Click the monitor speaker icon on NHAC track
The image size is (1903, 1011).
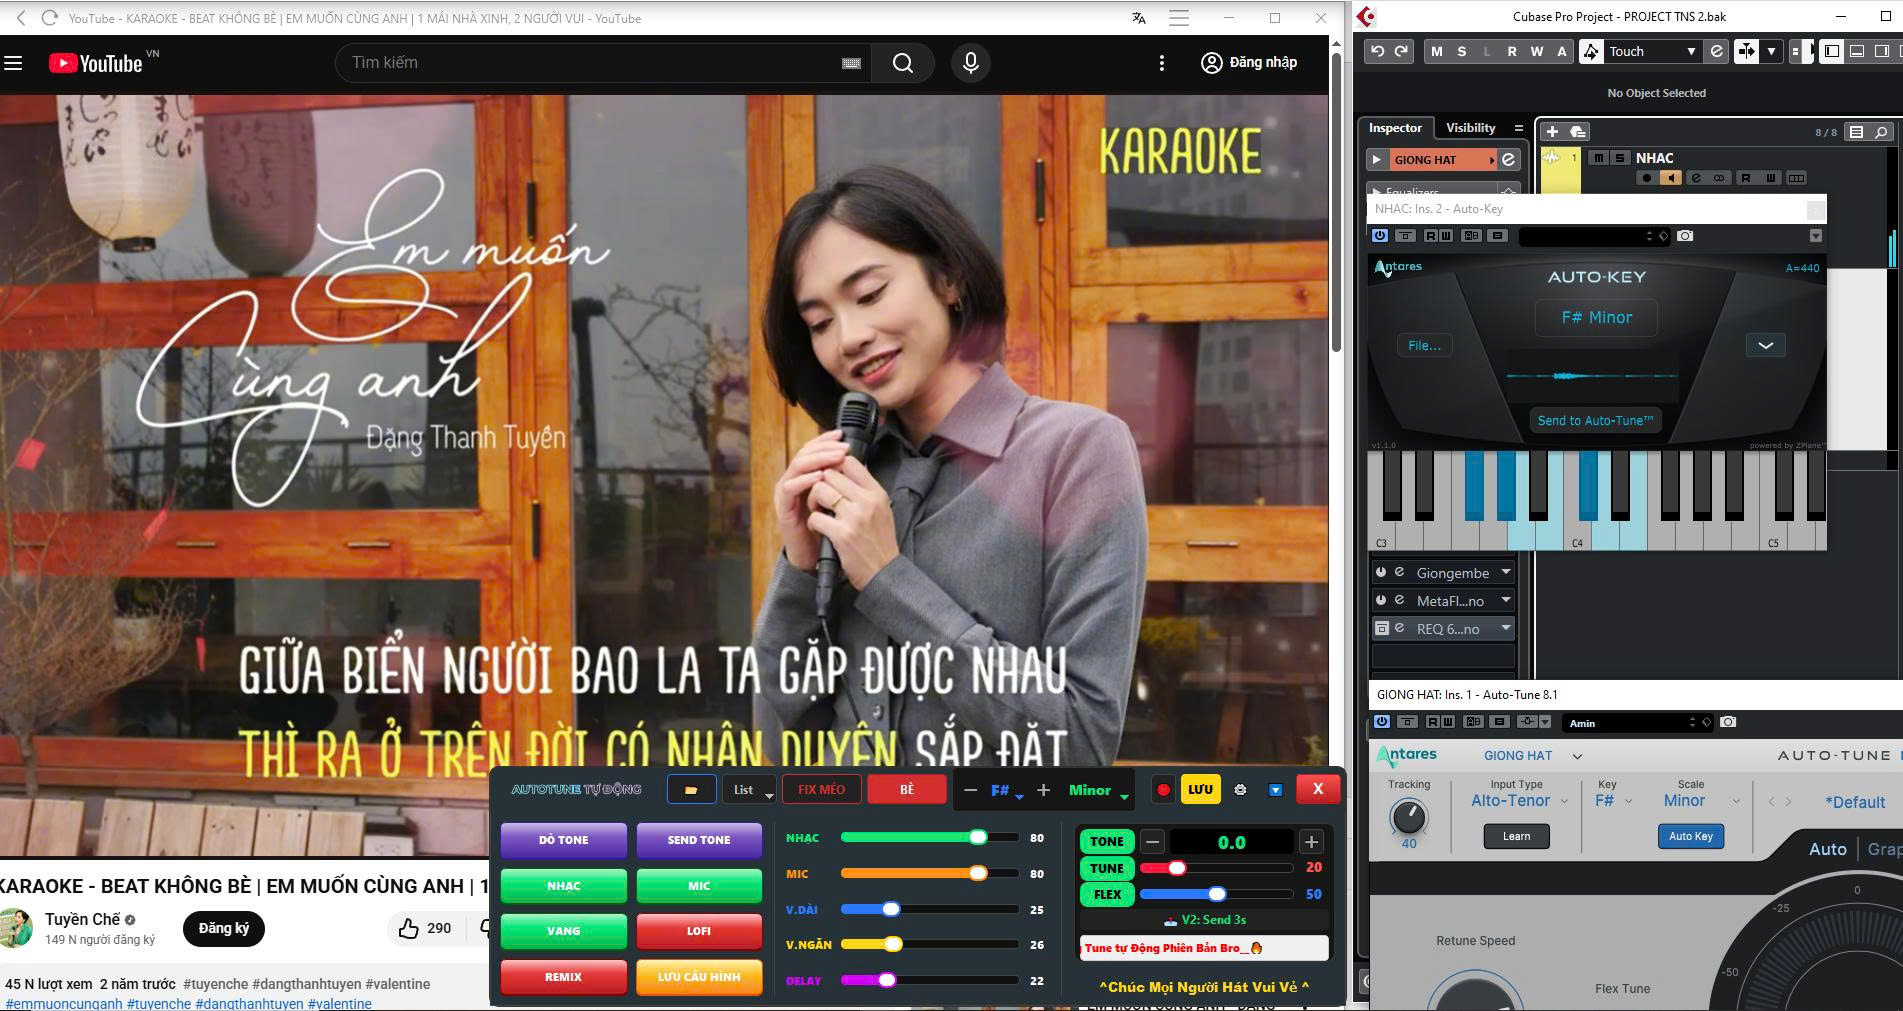coord(1670,178)
